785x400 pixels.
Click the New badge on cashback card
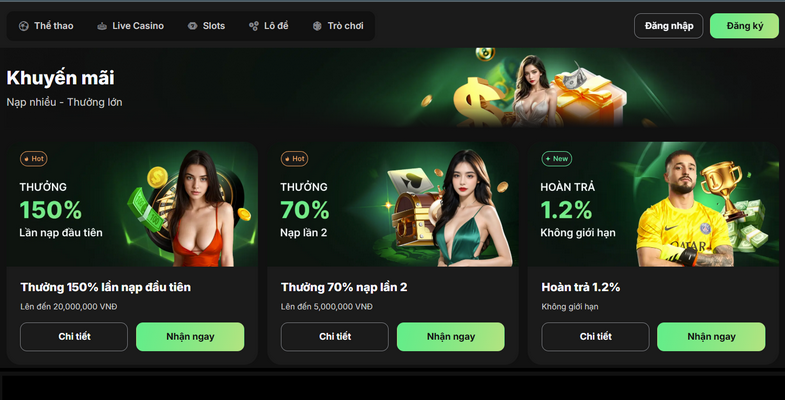(x=557, y=159)
